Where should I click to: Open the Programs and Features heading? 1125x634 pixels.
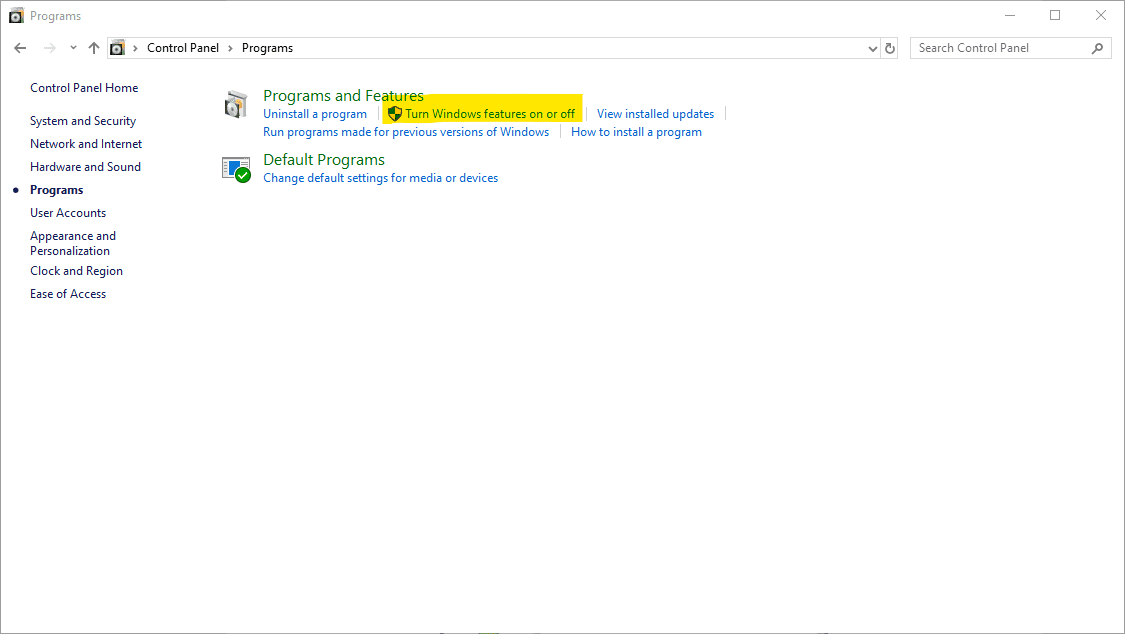point(343,95)
